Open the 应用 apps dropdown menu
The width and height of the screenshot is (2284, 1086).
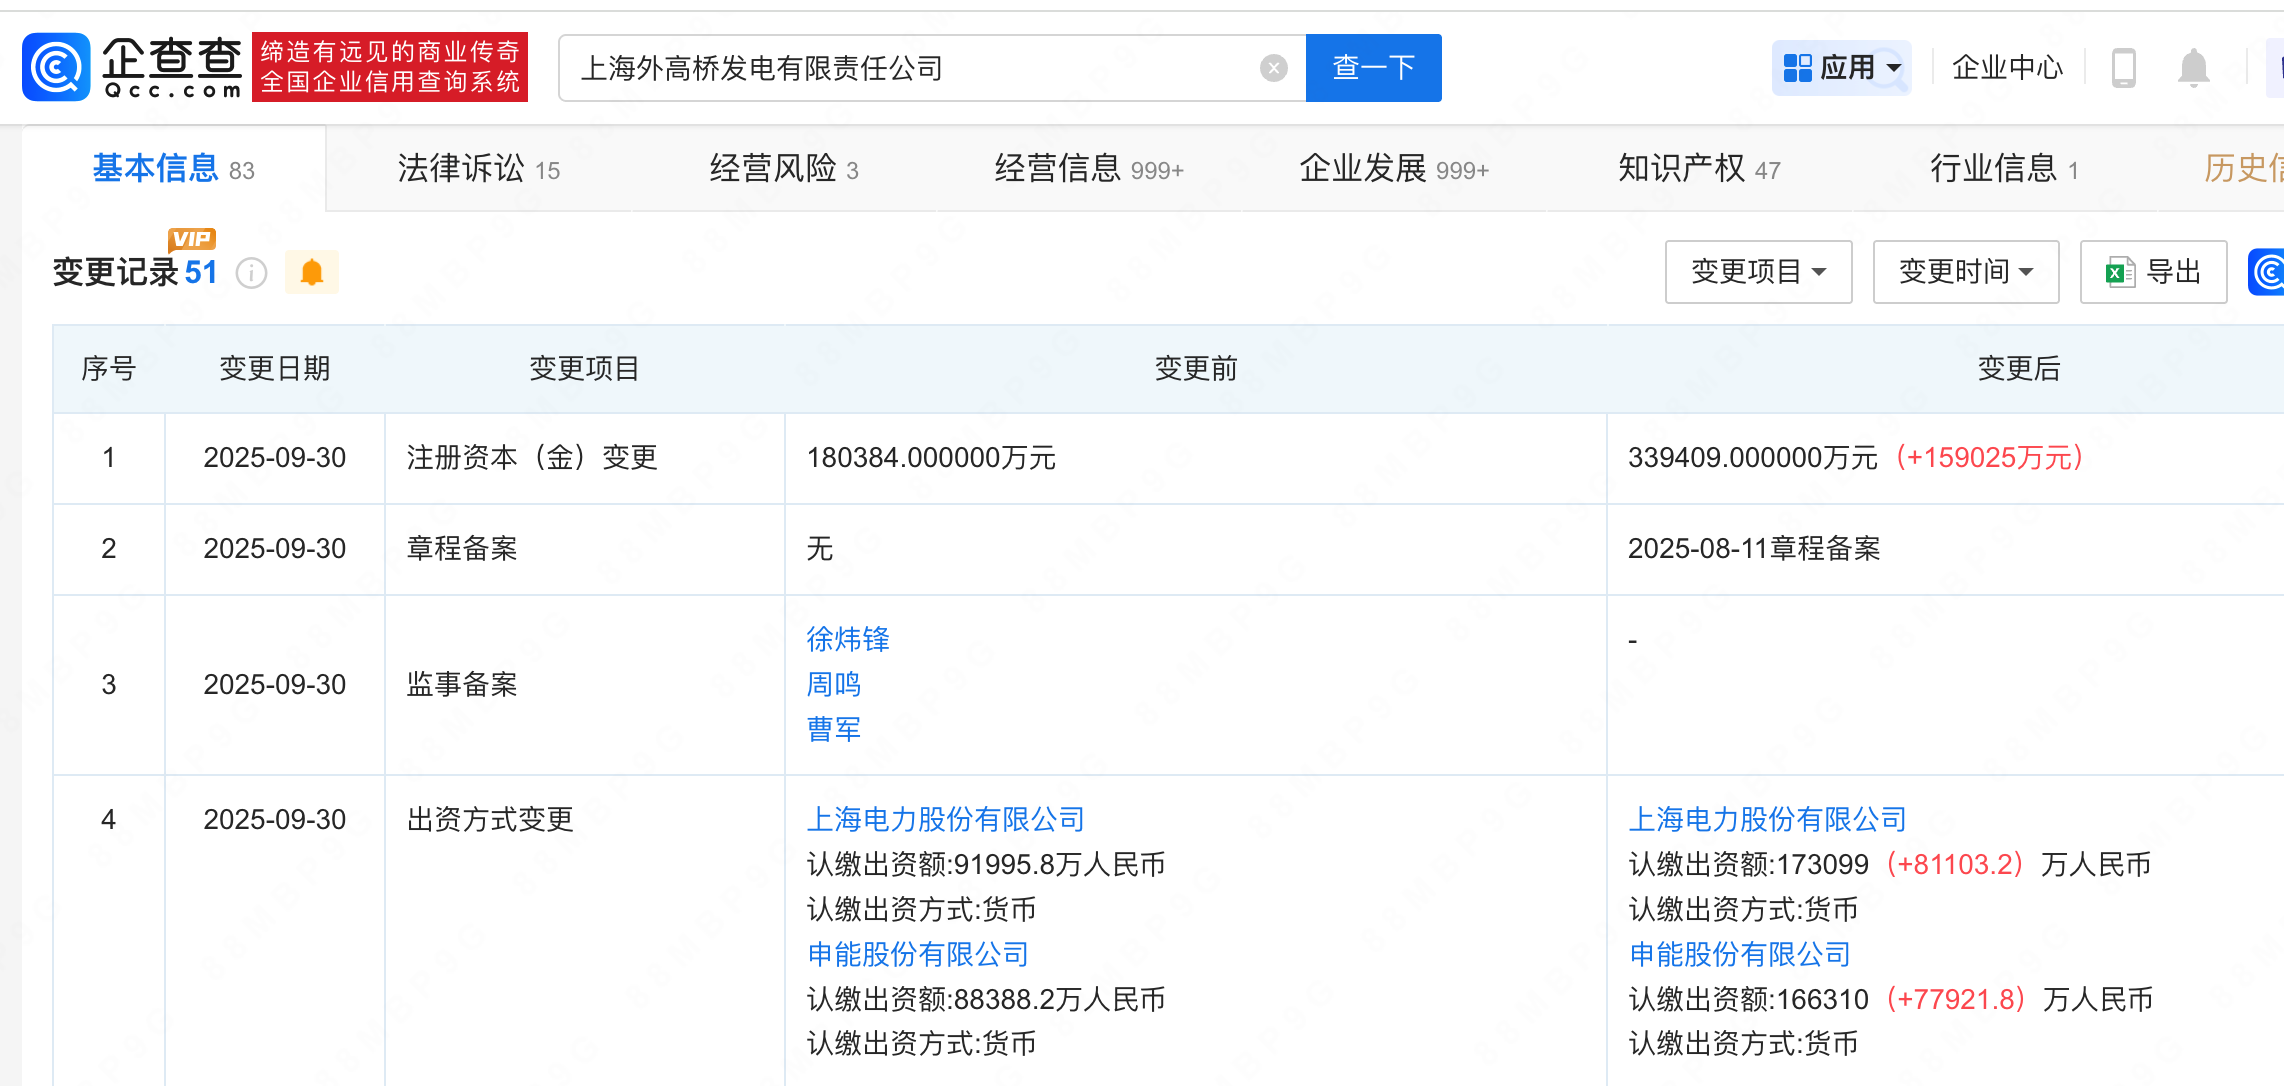pos(1841,68)
